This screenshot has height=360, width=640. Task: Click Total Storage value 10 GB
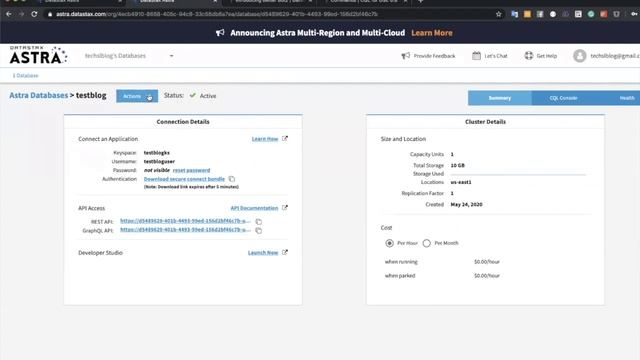point(458,165)
